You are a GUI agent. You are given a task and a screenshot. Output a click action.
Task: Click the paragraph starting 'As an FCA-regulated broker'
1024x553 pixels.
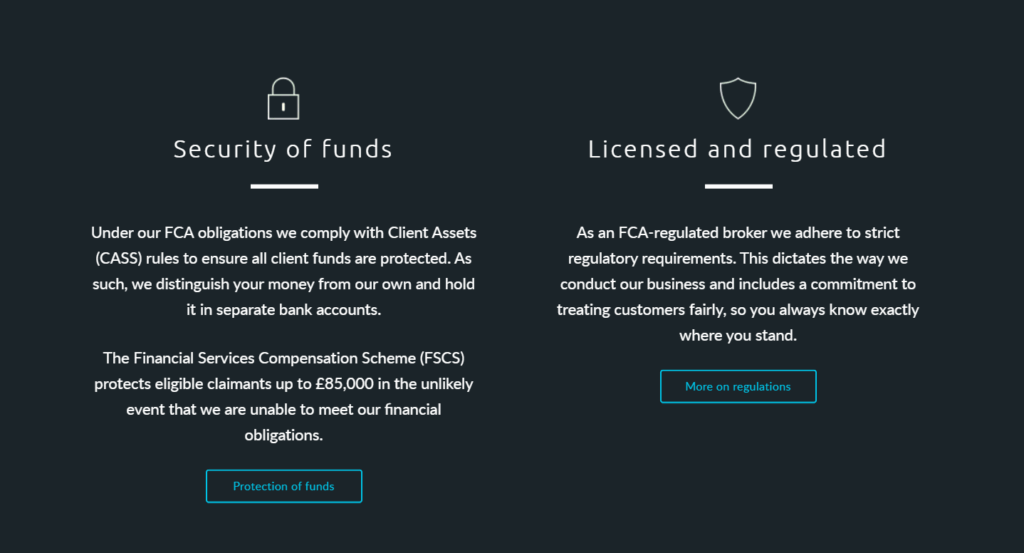(738, 283)
